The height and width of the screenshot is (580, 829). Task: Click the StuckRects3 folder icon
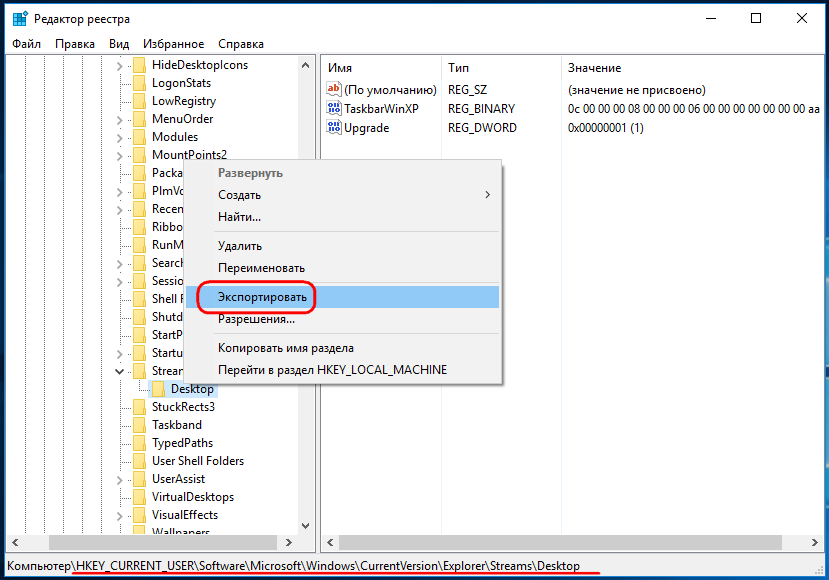pos(140,407)
